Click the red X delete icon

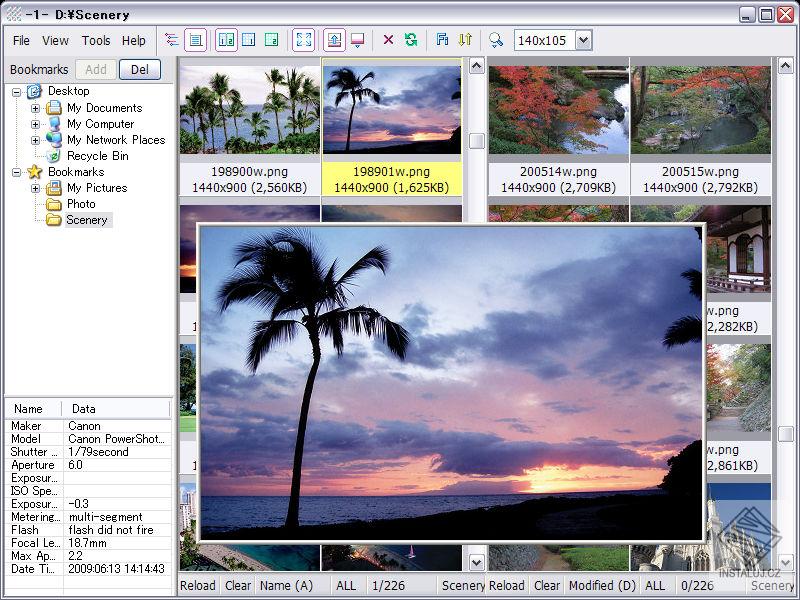pos(388,40)
